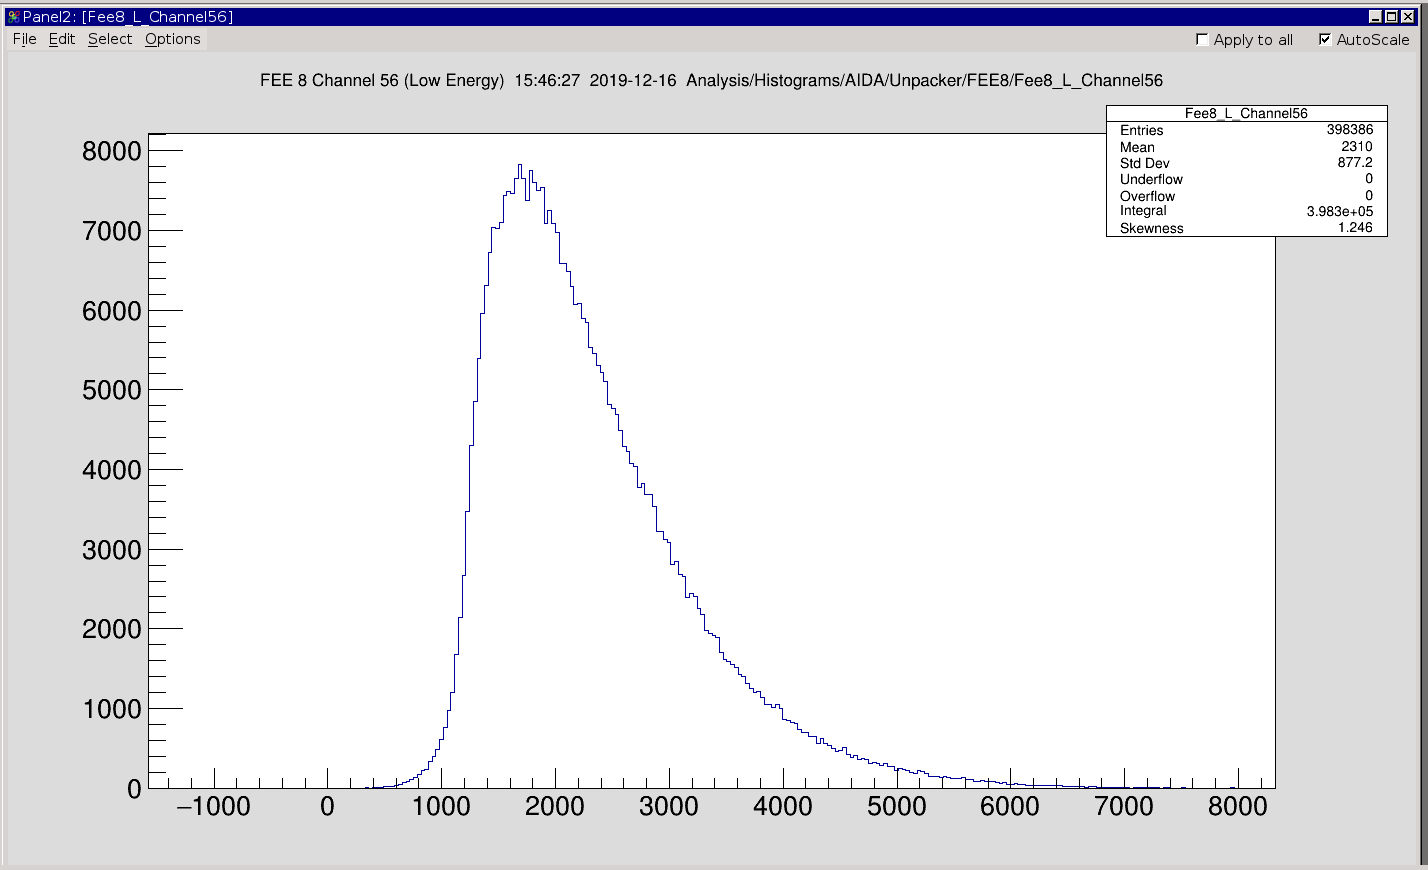Select the Entries value 398386
This screenshot has height=870, width=1428.
click(1350, 130)
